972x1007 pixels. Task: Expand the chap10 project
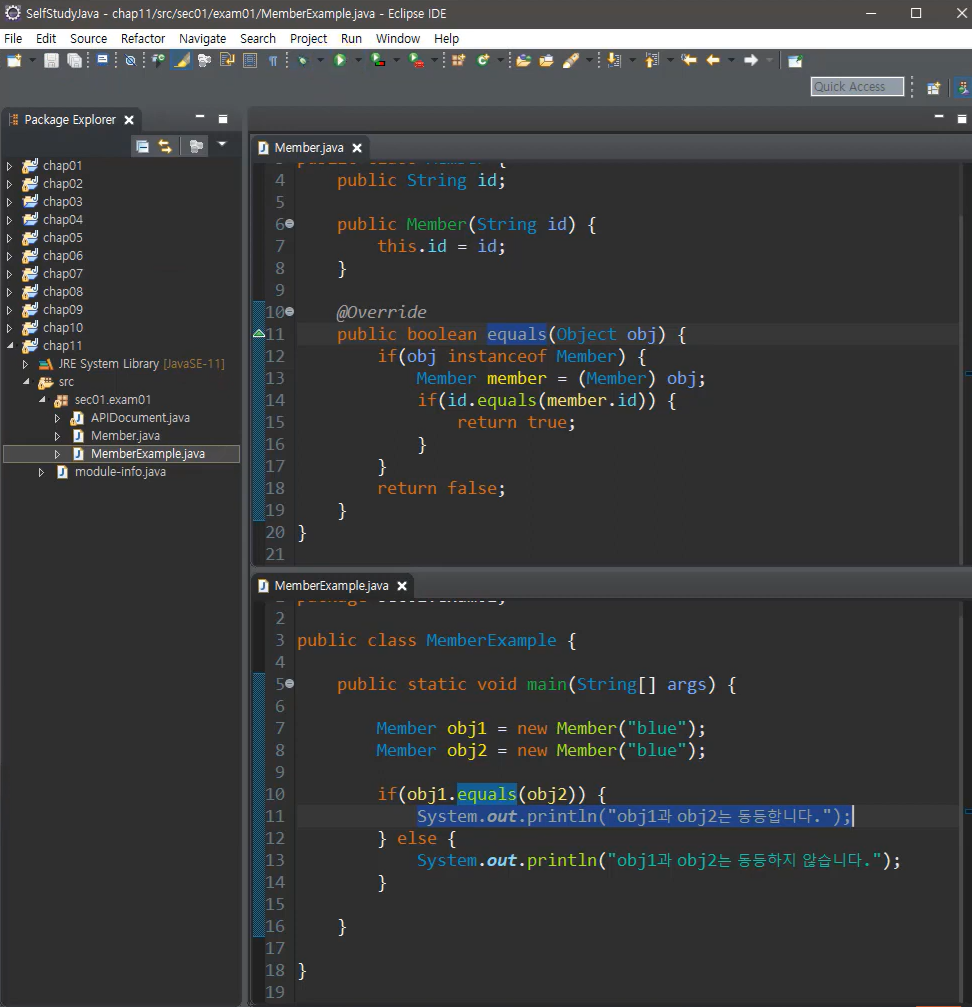(x=9, y=328)
